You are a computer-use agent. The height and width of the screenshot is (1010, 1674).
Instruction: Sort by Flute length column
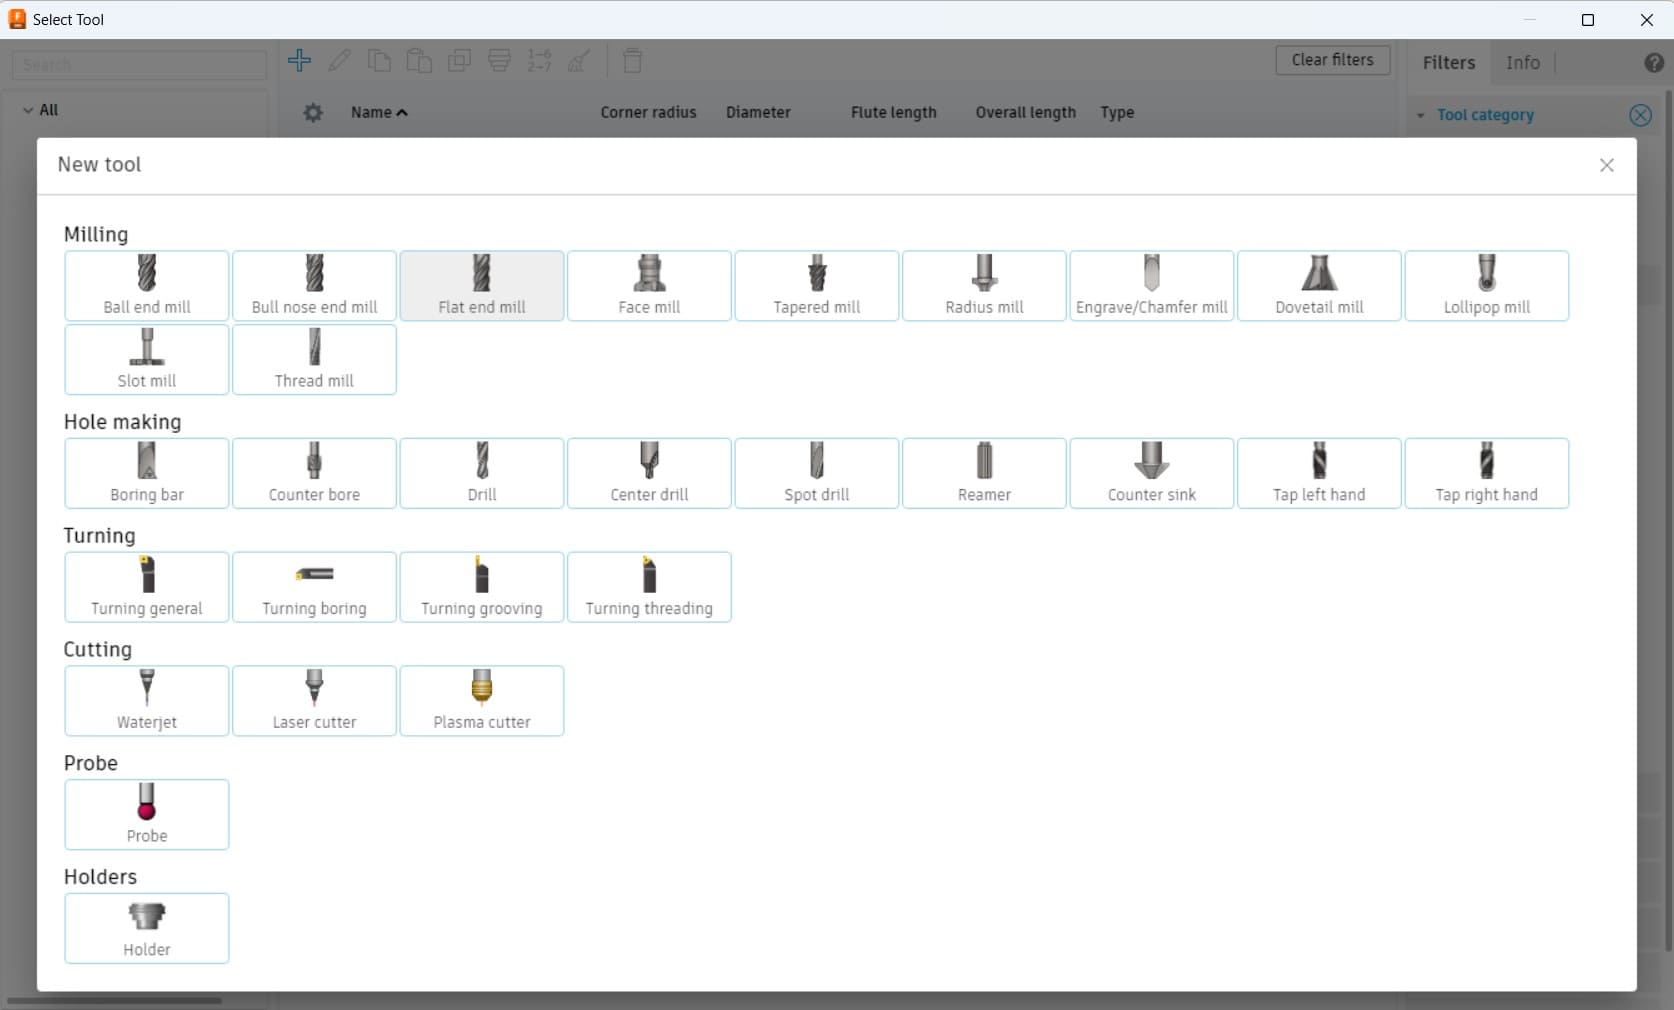click(x=894, y=112)
